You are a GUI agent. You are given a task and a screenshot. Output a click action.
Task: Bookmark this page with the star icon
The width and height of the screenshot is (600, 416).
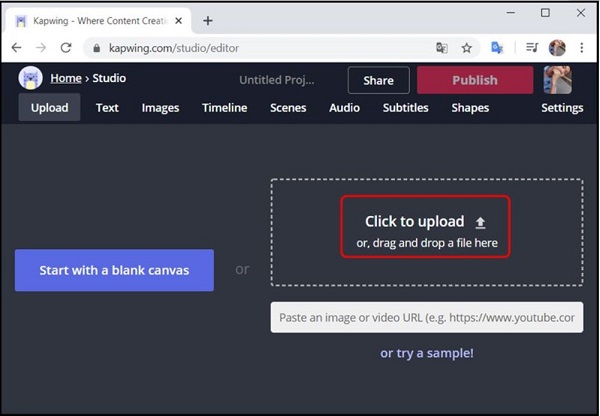pos(466,47)
